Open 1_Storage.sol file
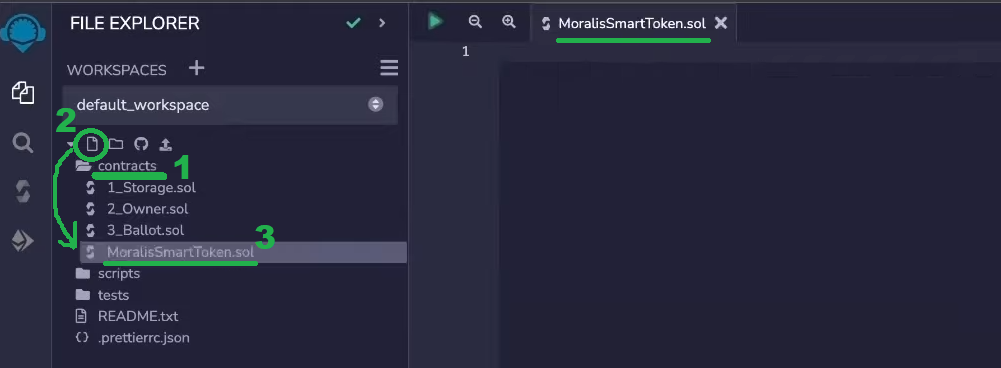The image size is (1001, 368). coord(151,188)
